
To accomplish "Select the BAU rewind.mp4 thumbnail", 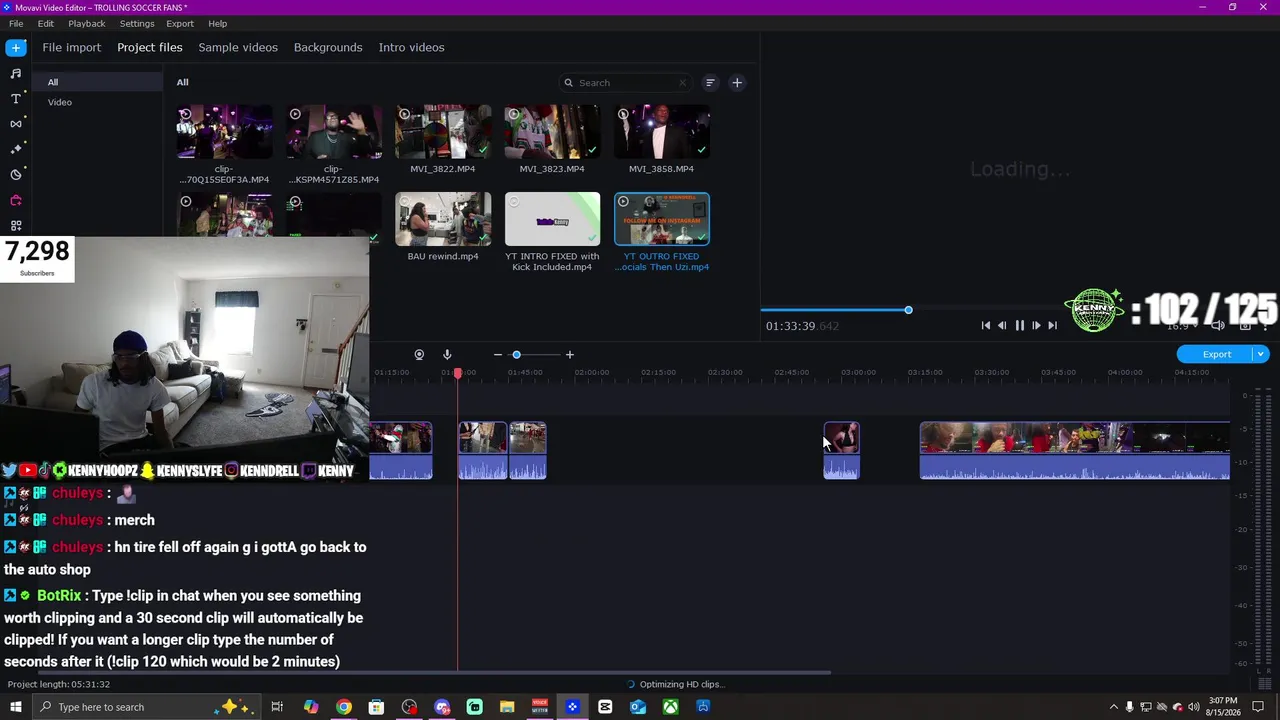I will click(x=443, y=219).
